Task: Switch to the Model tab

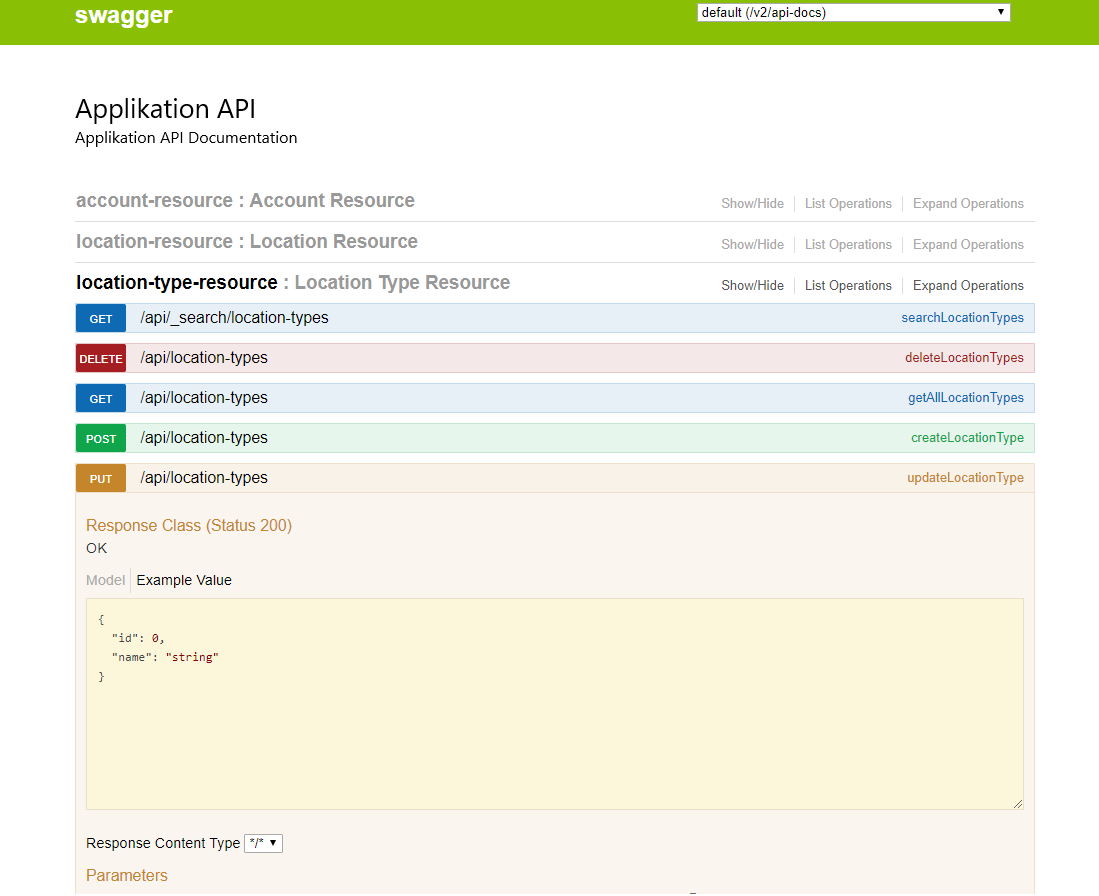Action: click(x=105, y=580)
